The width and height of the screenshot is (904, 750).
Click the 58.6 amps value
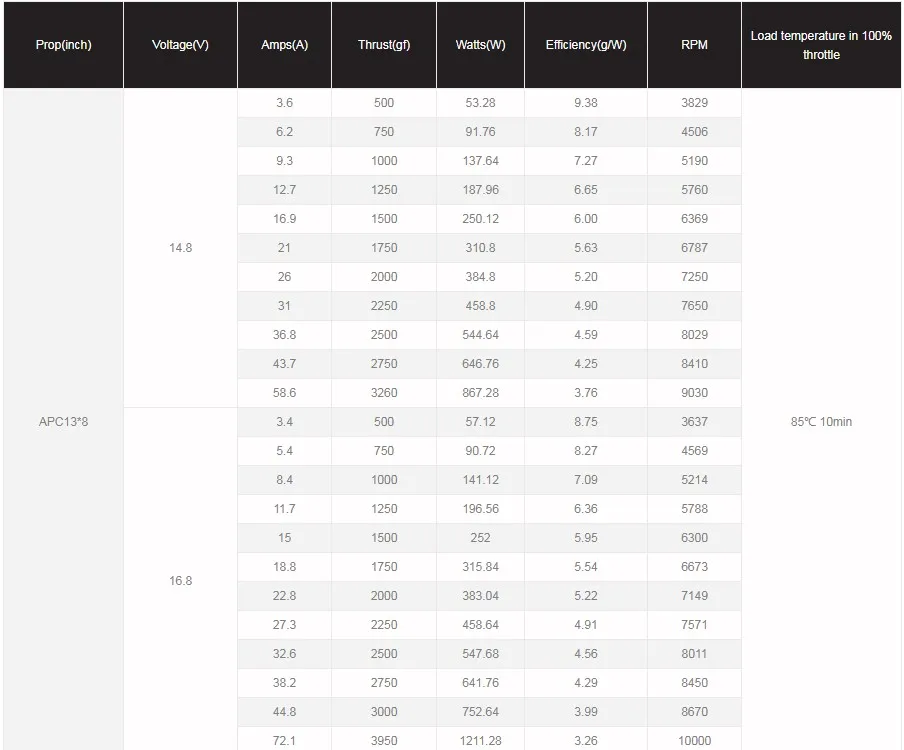pyautogui.click(x=285, y=393)
